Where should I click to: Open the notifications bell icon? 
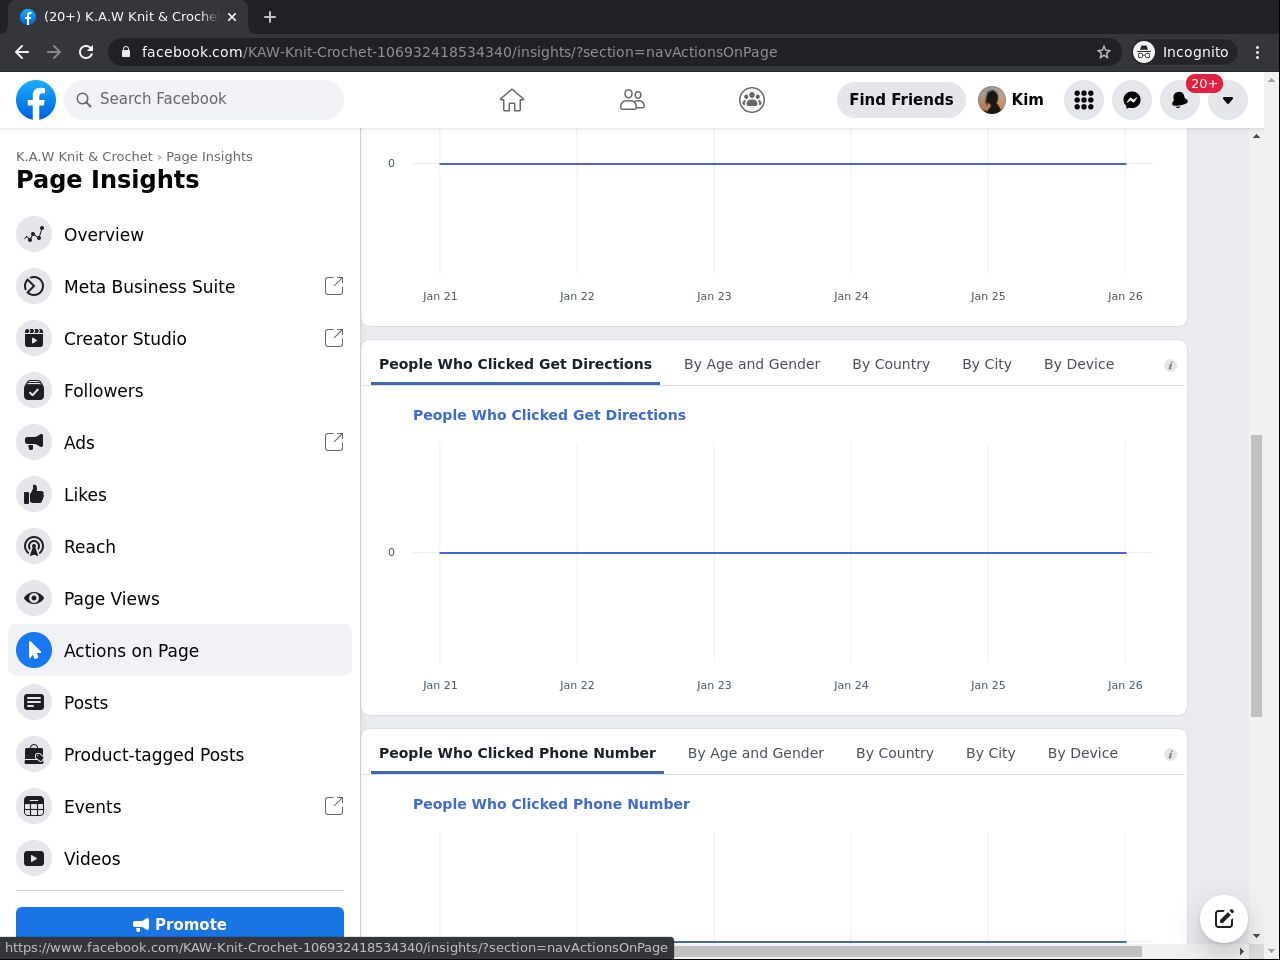pos(1180,100)
